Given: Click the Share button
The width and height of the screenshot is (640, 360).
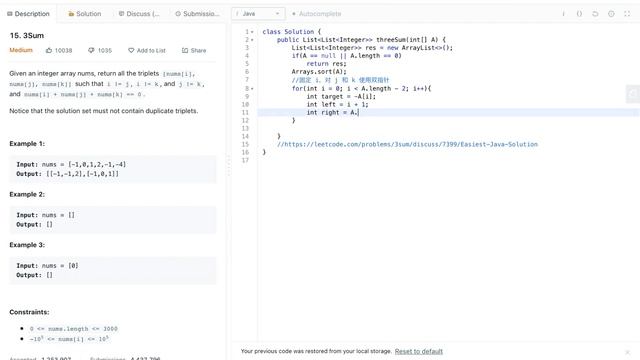Looking at the screenshot, I should point(194,50).
